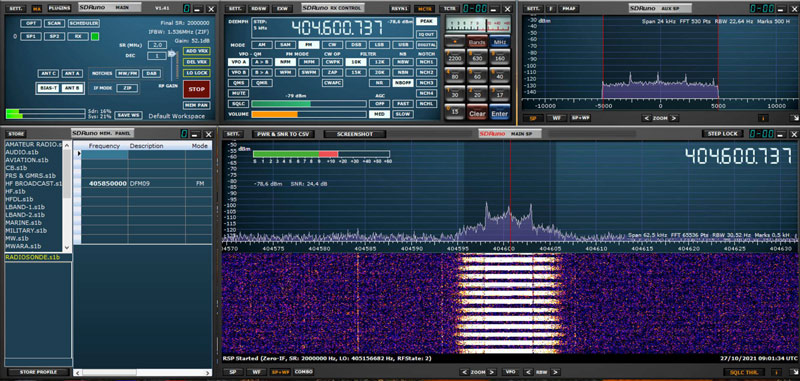This screenshot has width=800, height=381.
Task: Click the MHz keypad button
Action: [500, 42]
